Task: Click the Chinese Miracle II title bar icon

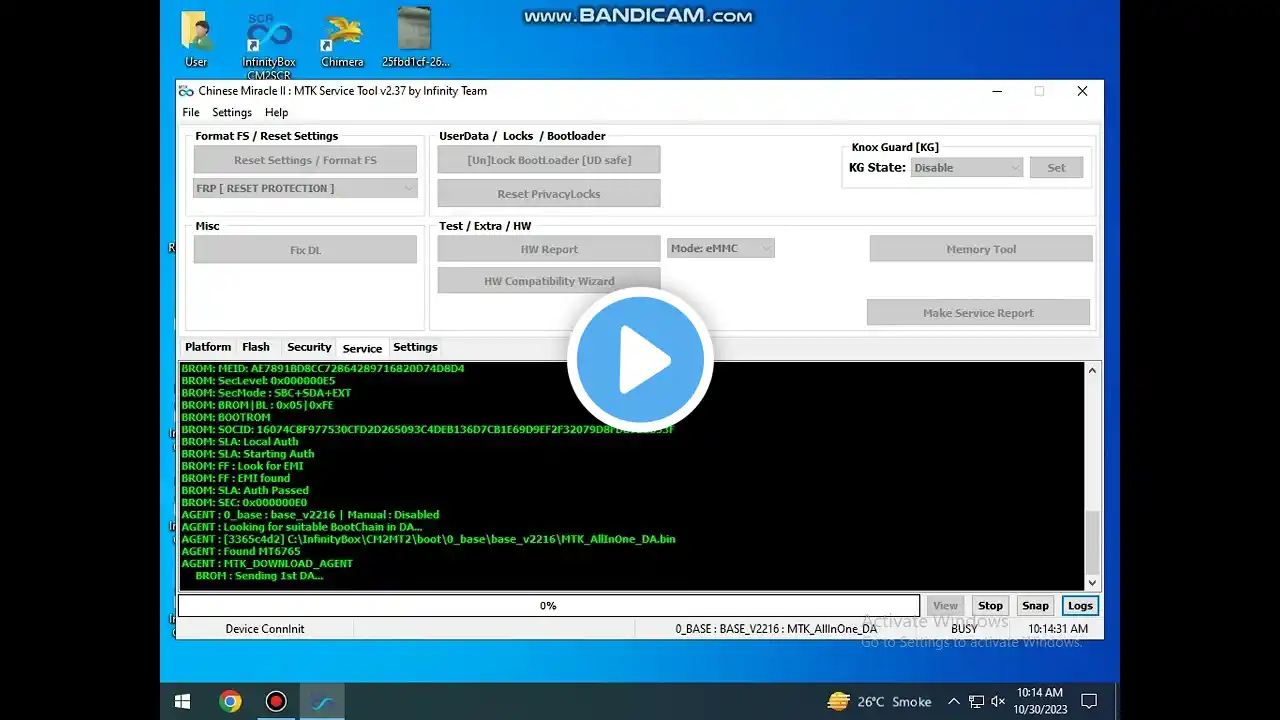Action: coord(186,91)
